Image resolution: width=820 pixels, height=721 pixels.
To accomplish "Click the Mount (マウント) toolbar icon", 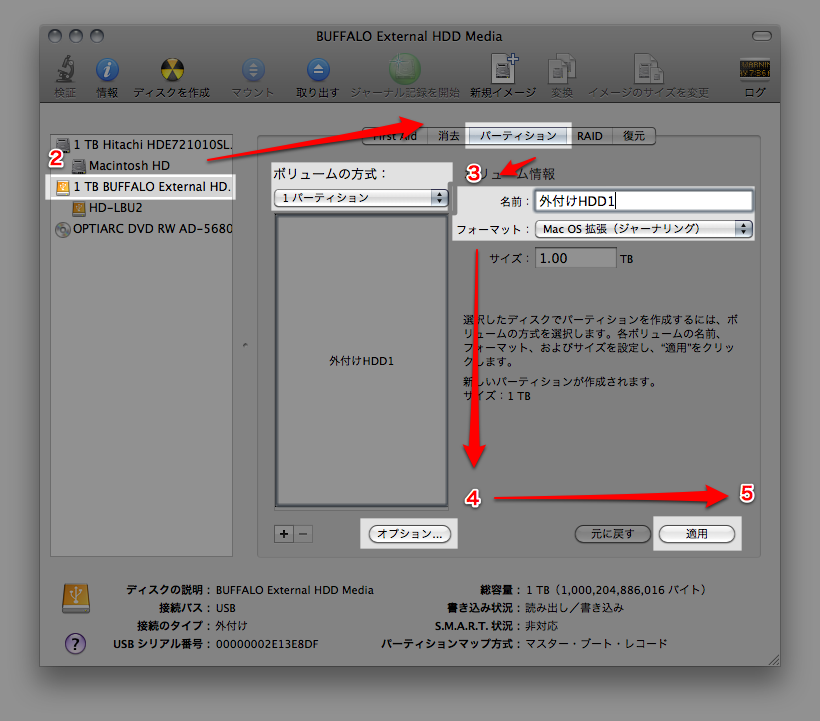I will (x=253, y=70).
